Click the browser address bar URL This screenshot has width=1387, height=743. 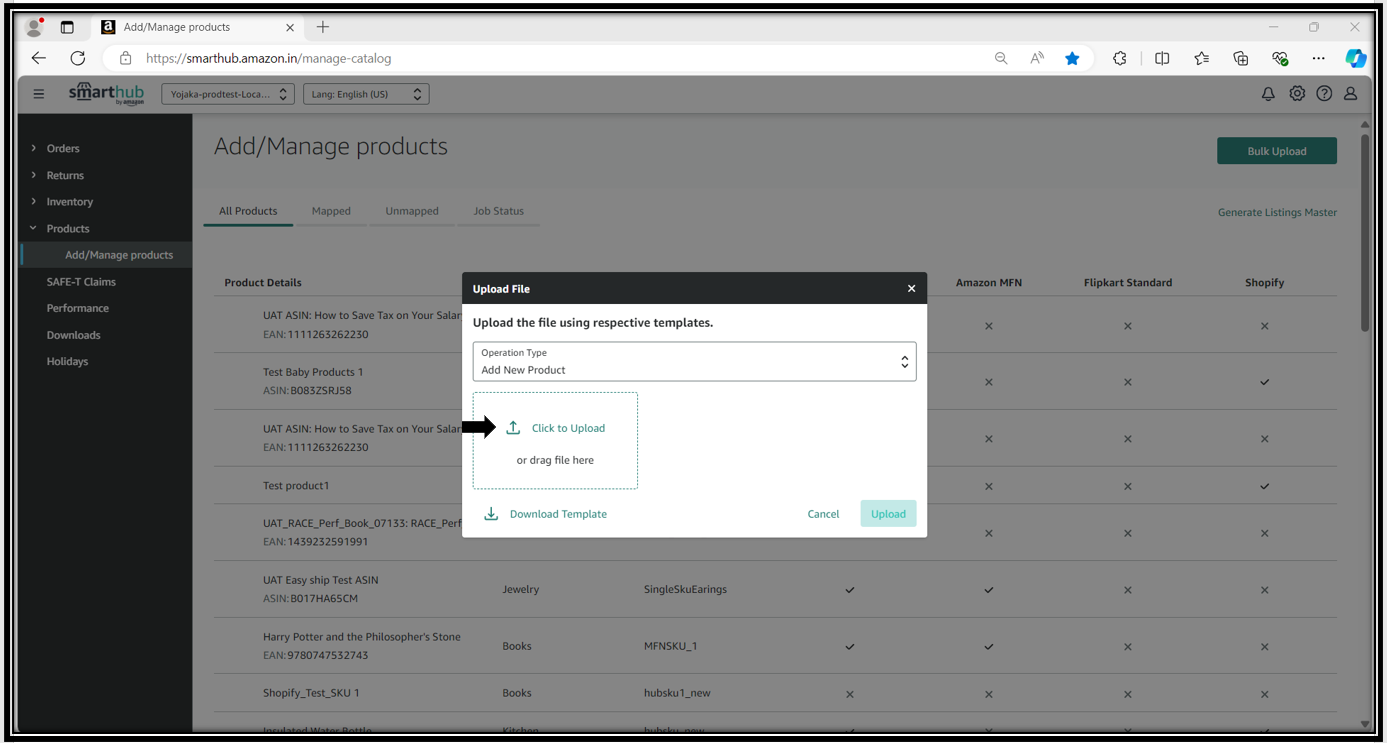pos(269,58)
